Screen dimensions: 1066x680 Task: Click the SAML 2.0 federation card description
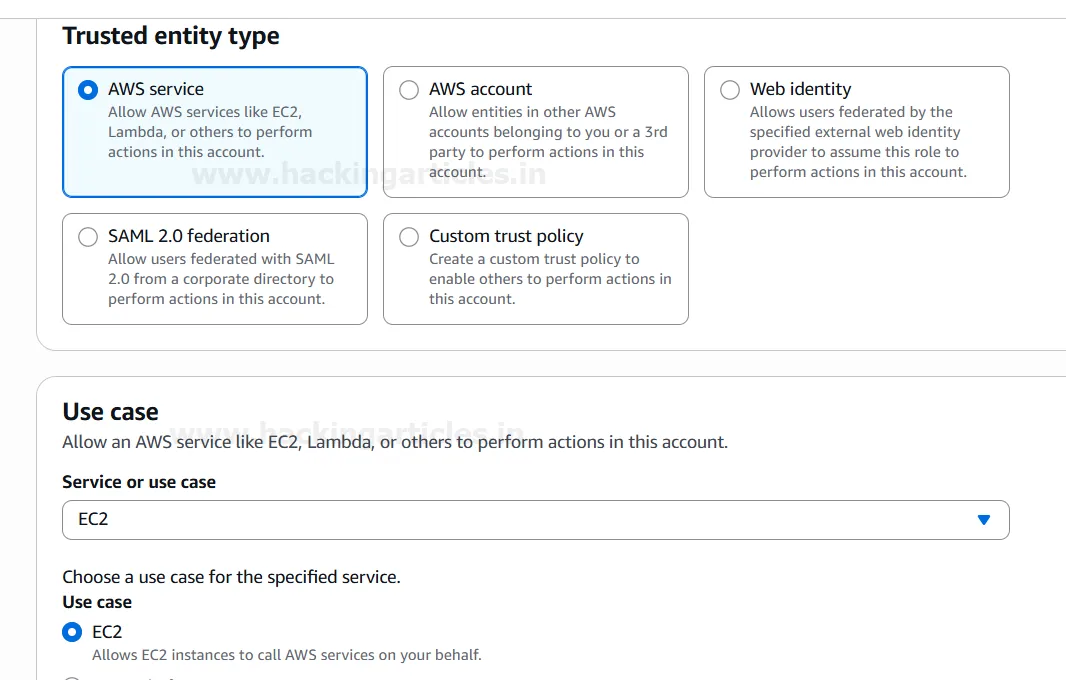[x=221, y=279]
